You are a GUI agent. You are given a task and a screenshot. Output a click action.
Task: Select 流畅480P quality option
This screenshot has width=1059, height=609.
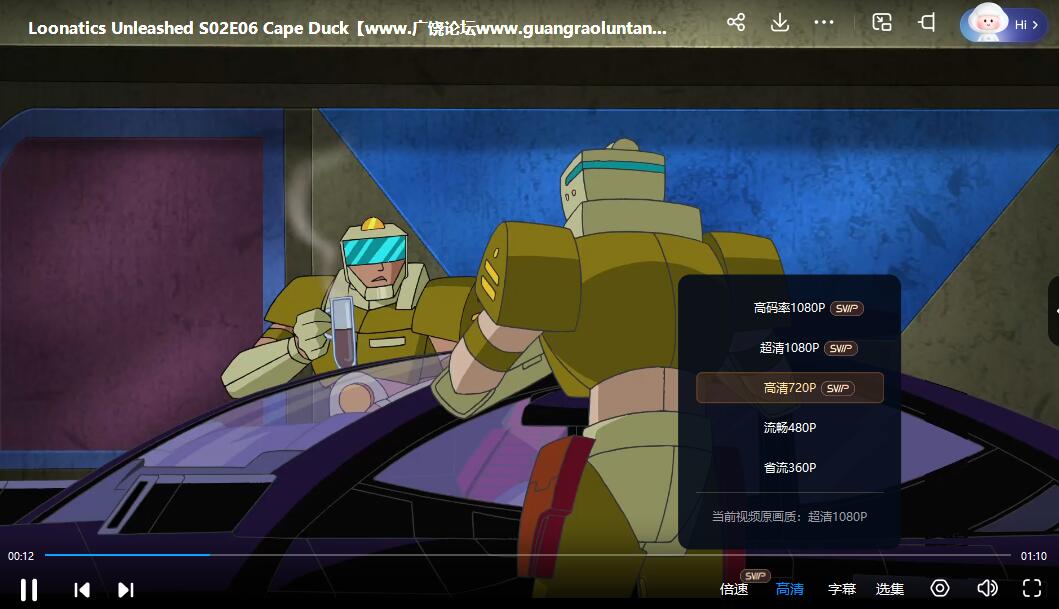pos(790,427)
